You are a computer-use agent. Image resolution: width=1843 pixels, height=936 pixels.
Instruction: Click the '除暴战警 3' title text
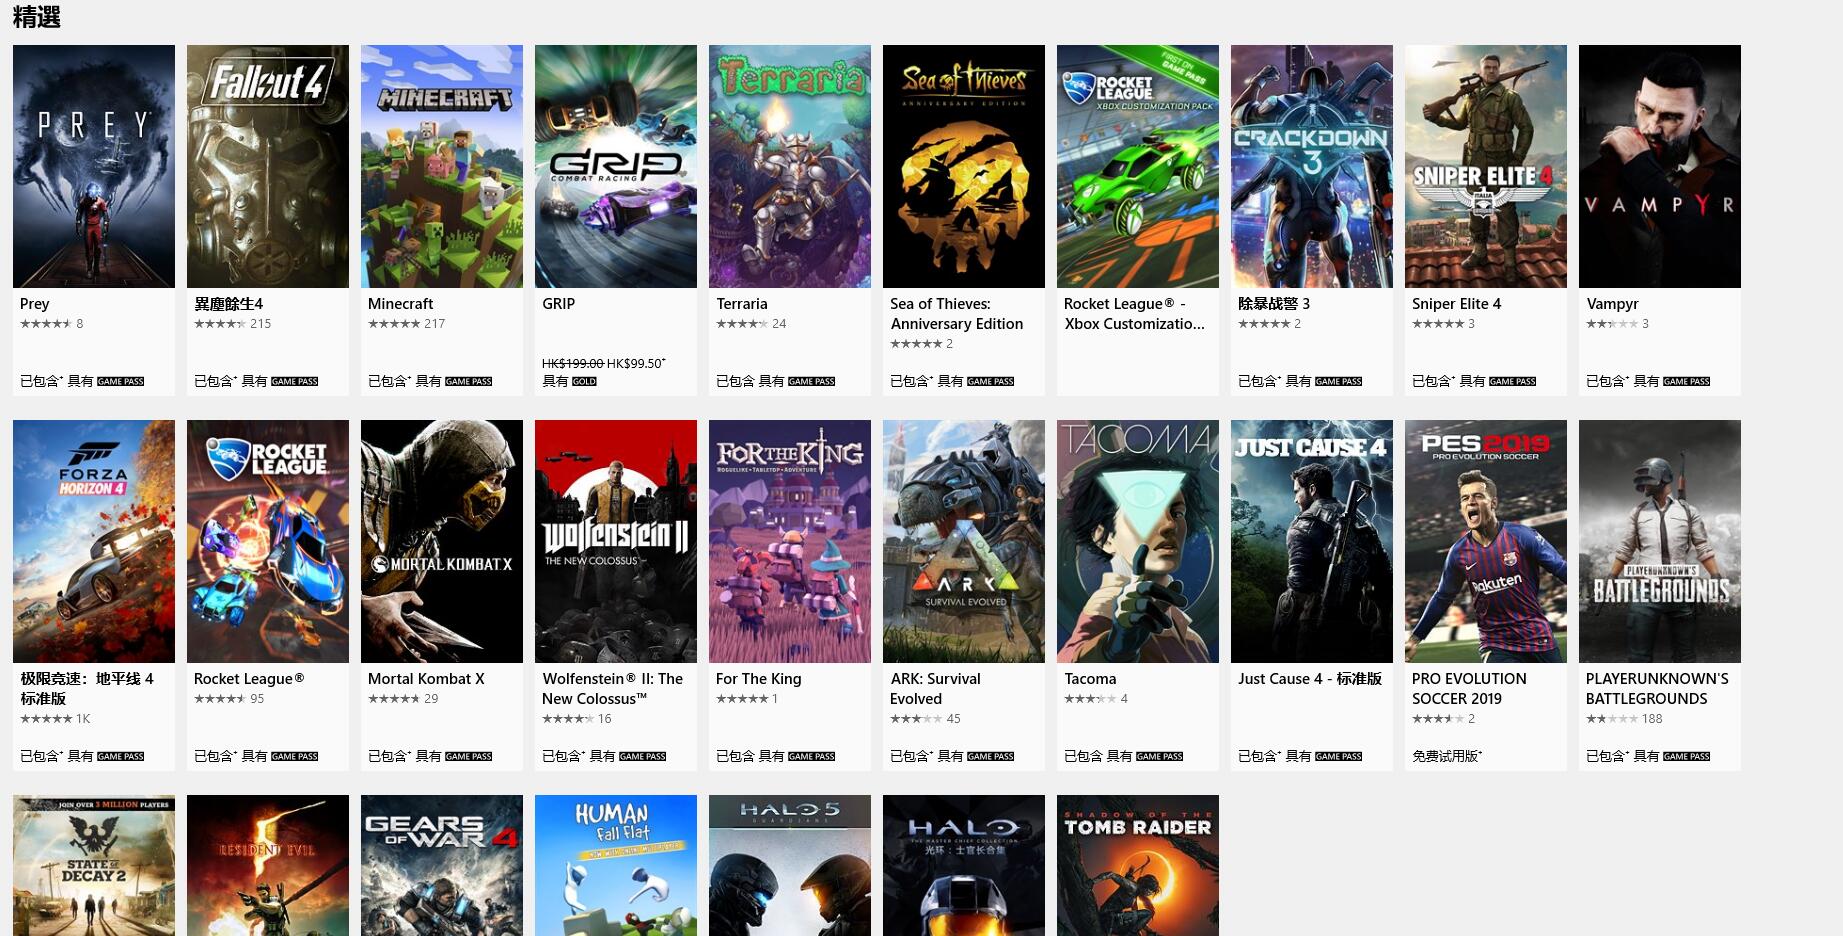[x=1274, y=304]
